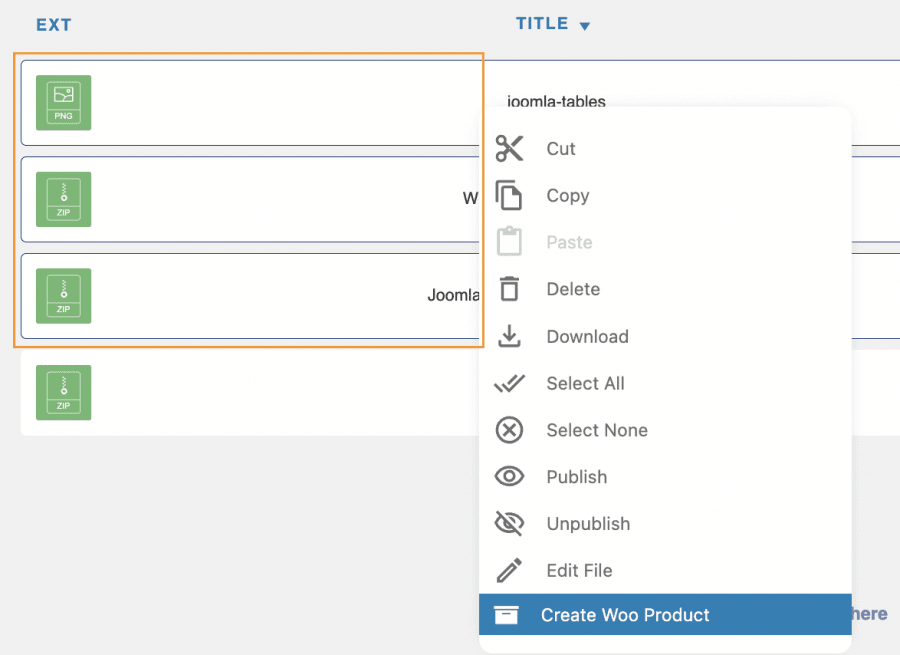
Task: Click the unselected fourth ZIP file icon
Action: point(63,392)
